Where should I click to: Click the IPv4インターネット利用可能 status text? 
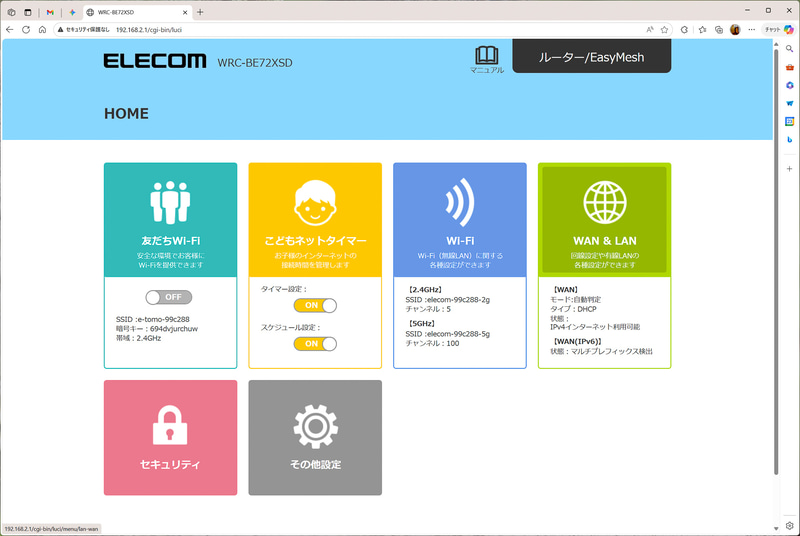[595, 327]
